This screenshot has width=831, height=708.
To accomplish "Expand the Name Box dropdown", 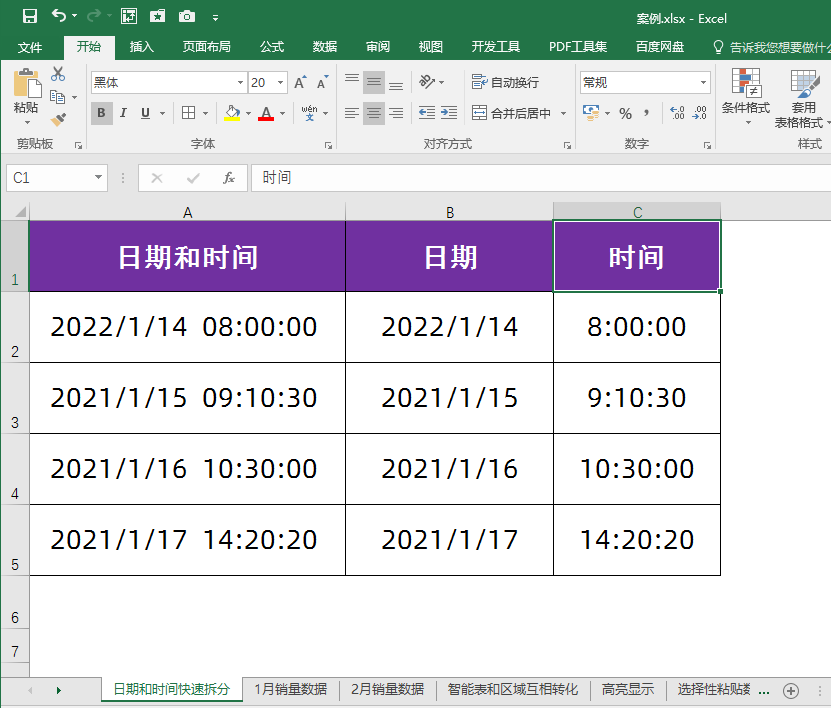I will [x=98, y=178].
